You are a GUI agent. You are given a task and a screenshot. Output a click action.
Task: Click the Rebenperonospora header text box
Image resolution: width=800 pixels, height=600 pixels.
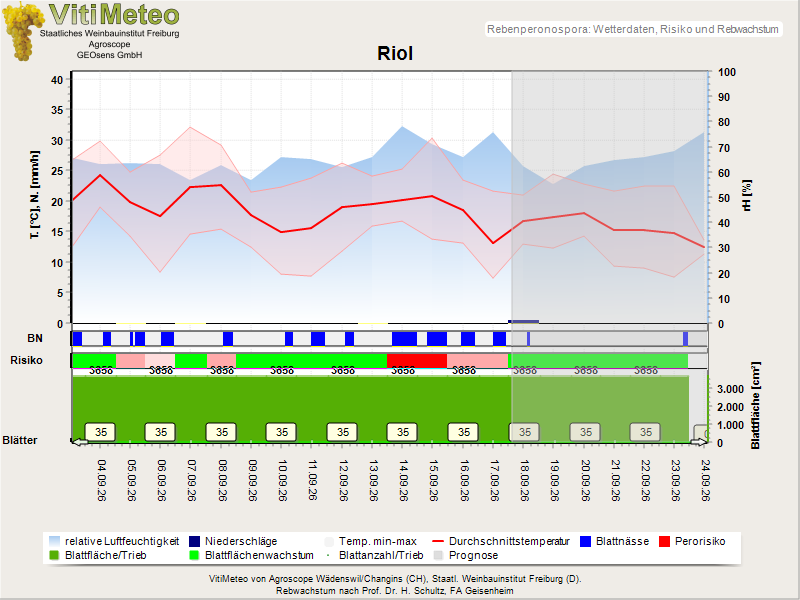633,29
